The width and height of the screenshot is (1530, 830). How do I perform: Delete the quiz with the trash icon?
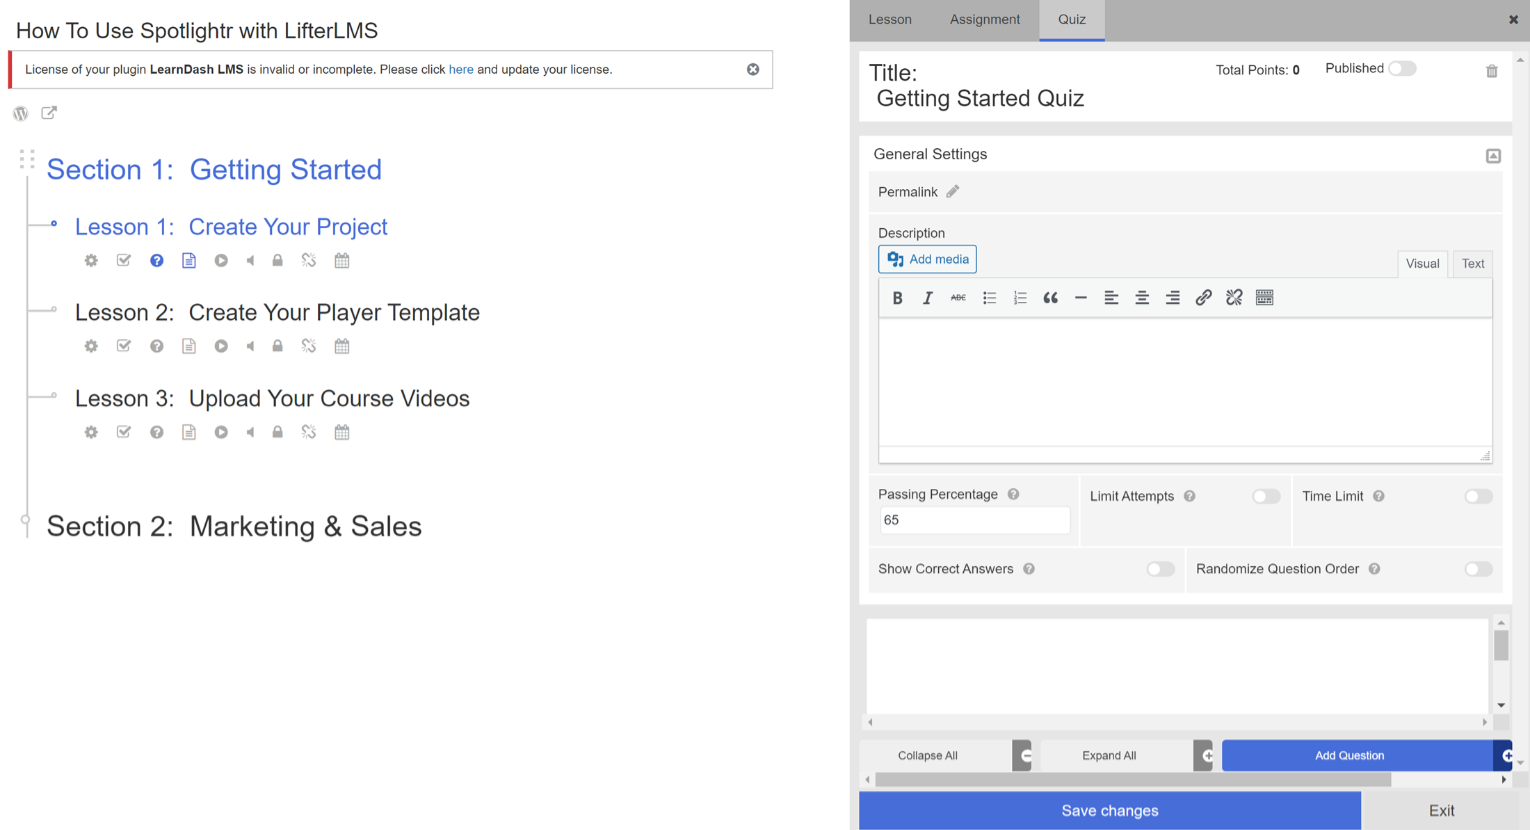click(1492, 71)
